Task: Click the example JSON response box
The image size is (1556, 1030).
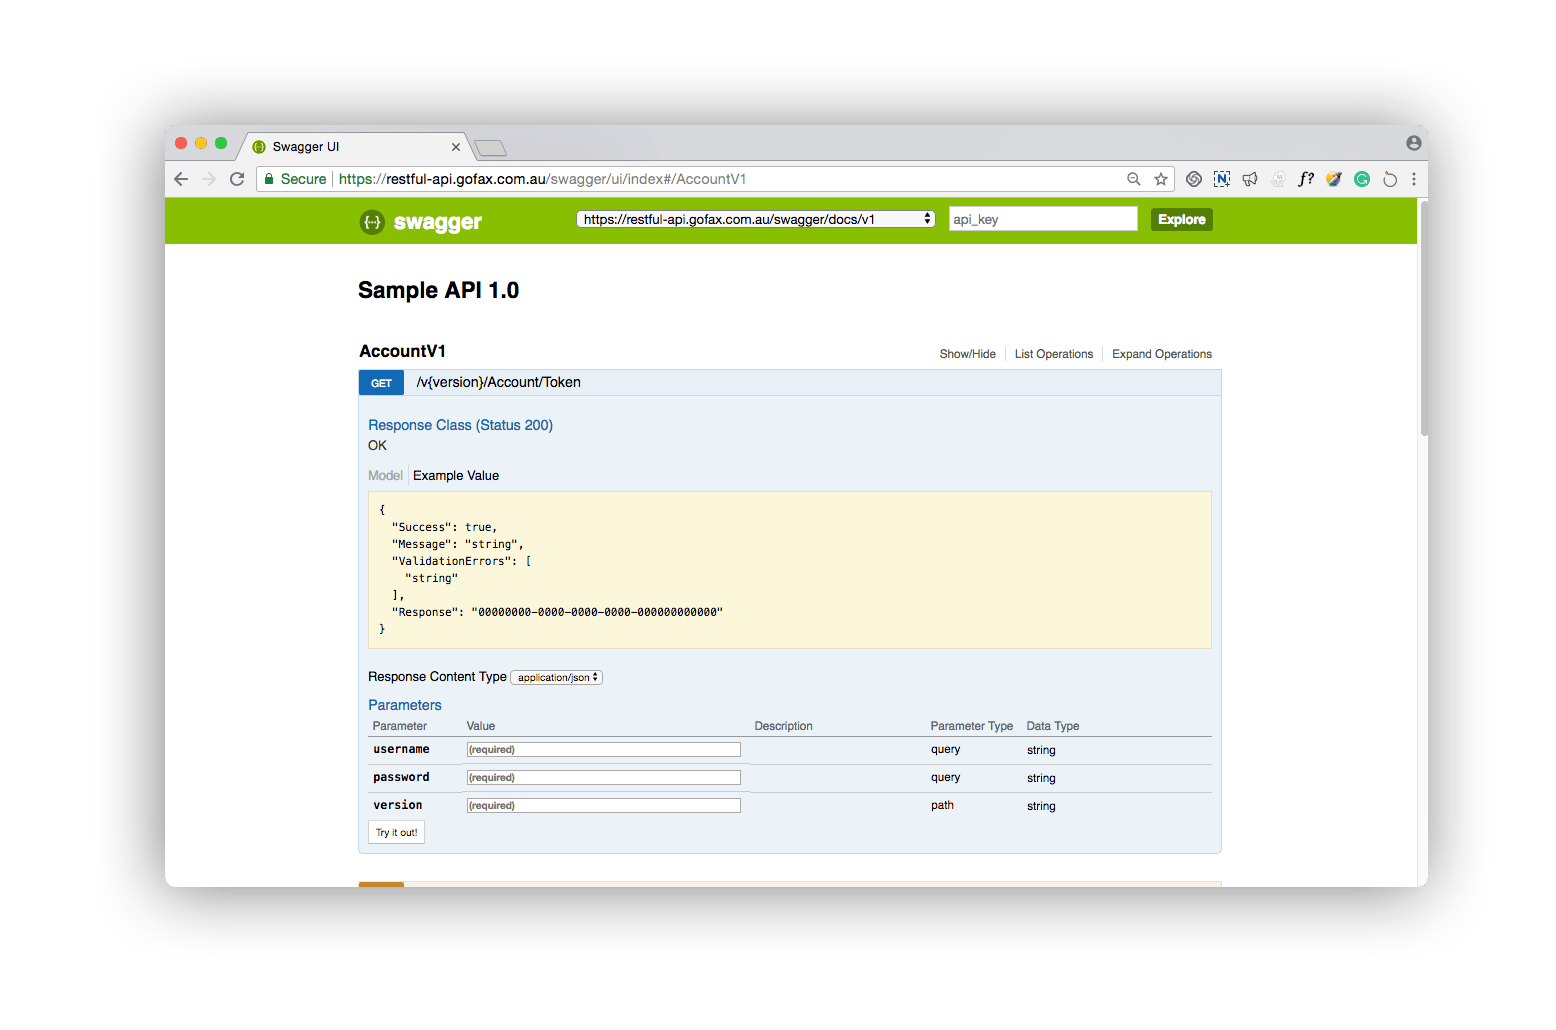Action: click(x=790, y=570)
